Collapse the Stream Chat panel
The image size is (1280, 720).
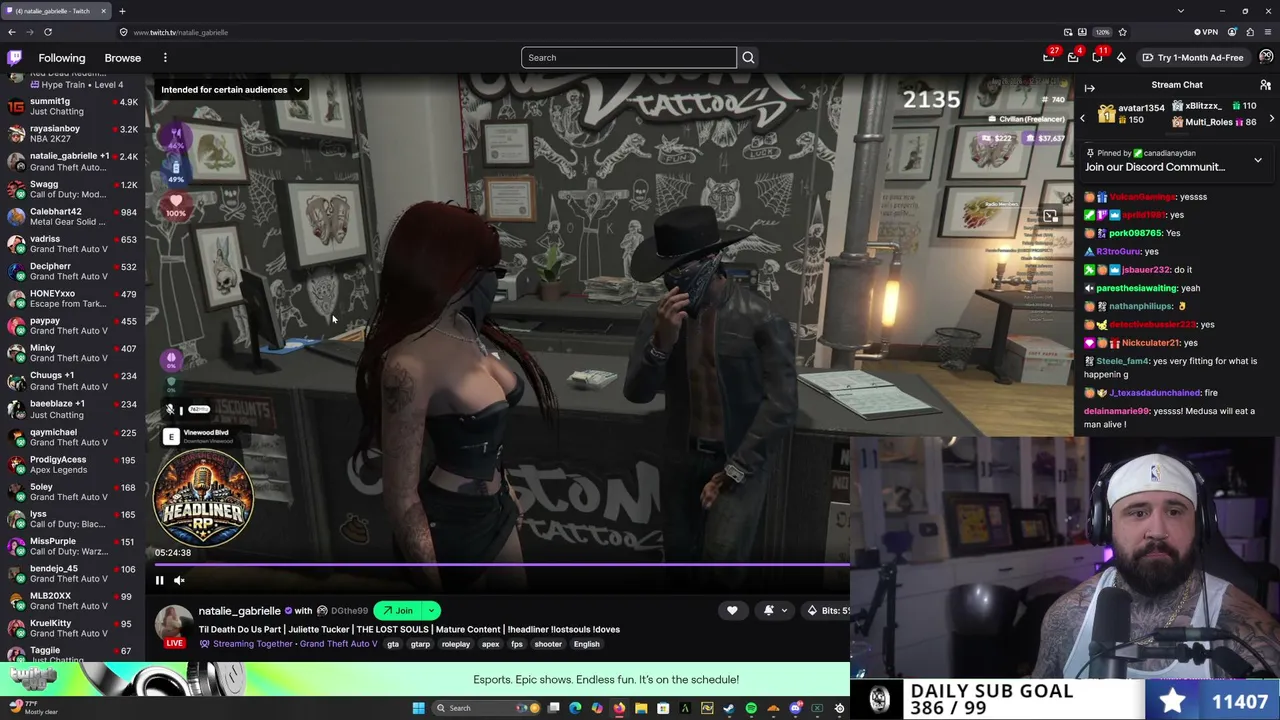1089,88
